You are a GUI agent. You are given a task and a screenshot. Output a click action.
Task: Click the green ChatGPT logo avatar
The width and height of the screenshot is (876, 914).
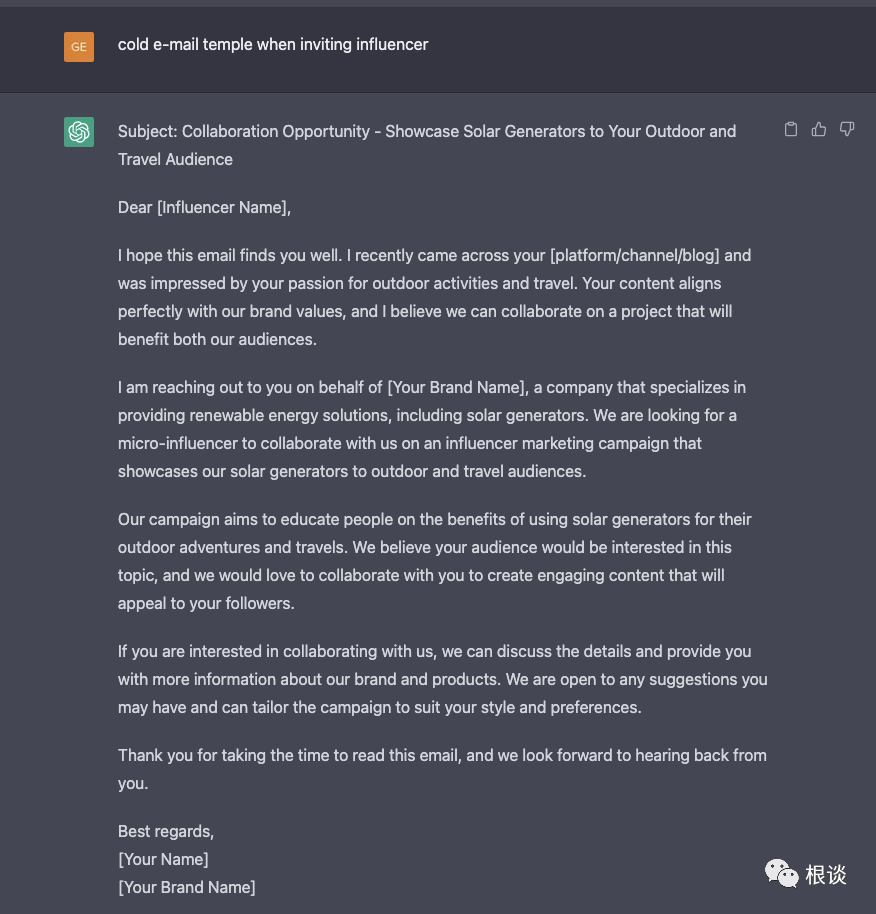pyautogui.click(x=79, y=132)
